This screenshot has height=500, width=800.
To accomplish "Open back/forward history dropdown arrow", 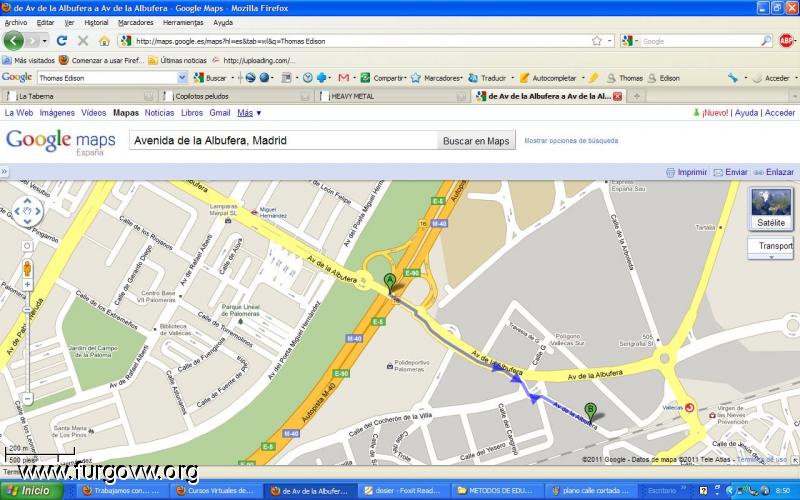I will (45, 41).
